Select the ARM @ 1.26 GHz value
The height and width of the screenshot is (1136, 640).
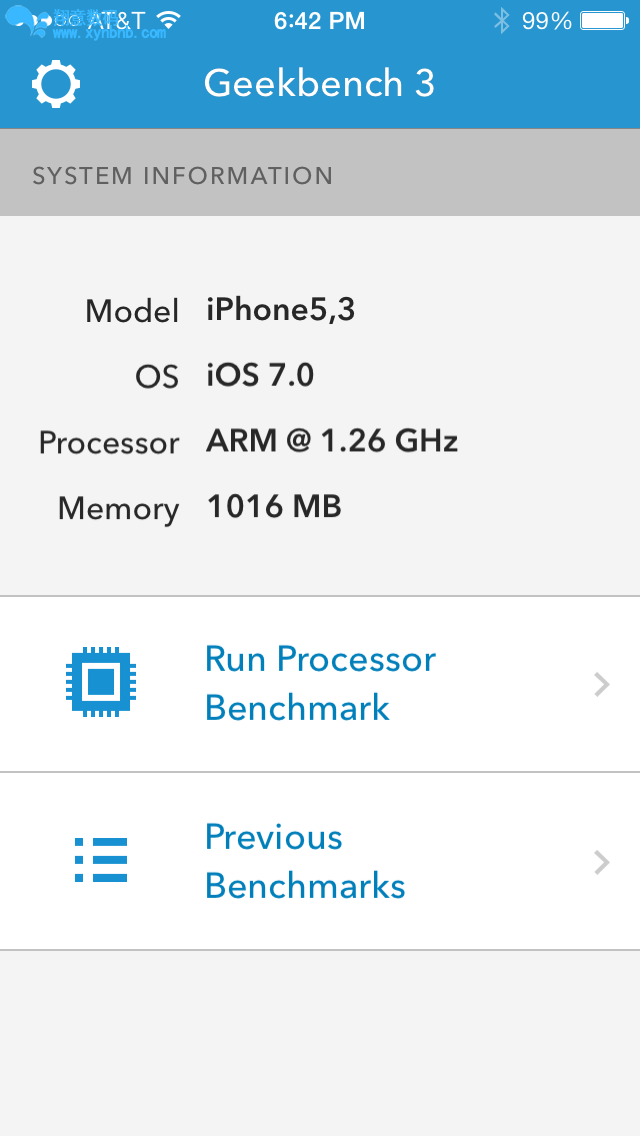[332, 441]
